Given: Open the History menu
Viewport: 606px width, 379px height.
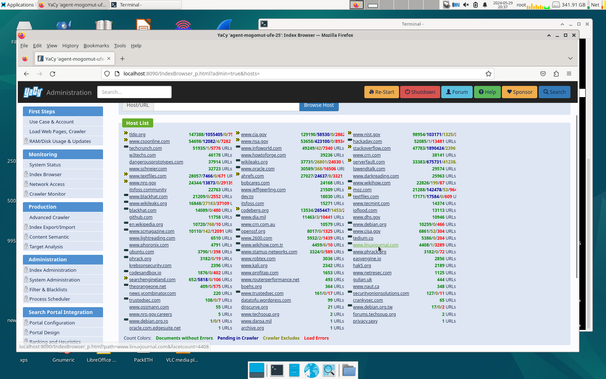Looking at the screenshot, I should coord(70,46).
